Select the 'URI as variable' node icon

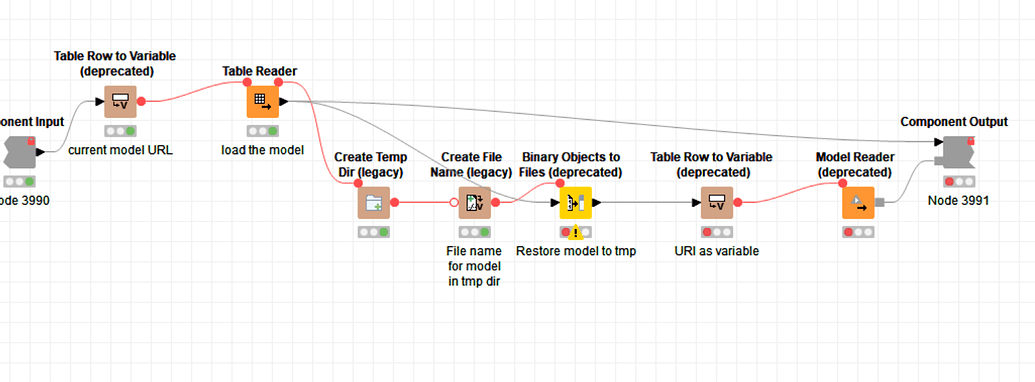717,203
